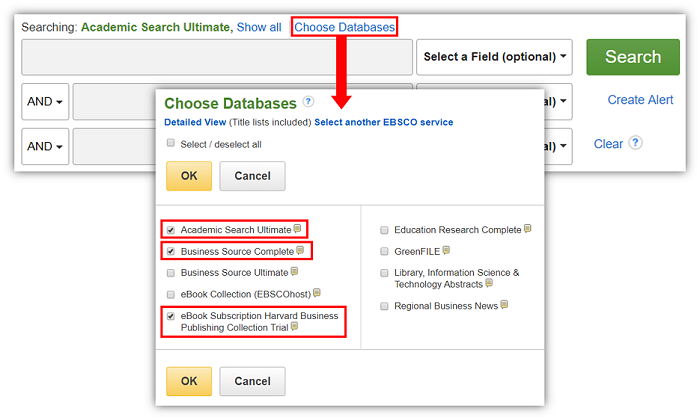This screenshot has width=700, height=420.
Task: Show info note for Academic Search Ultimate
Action: tap(297, 229)
